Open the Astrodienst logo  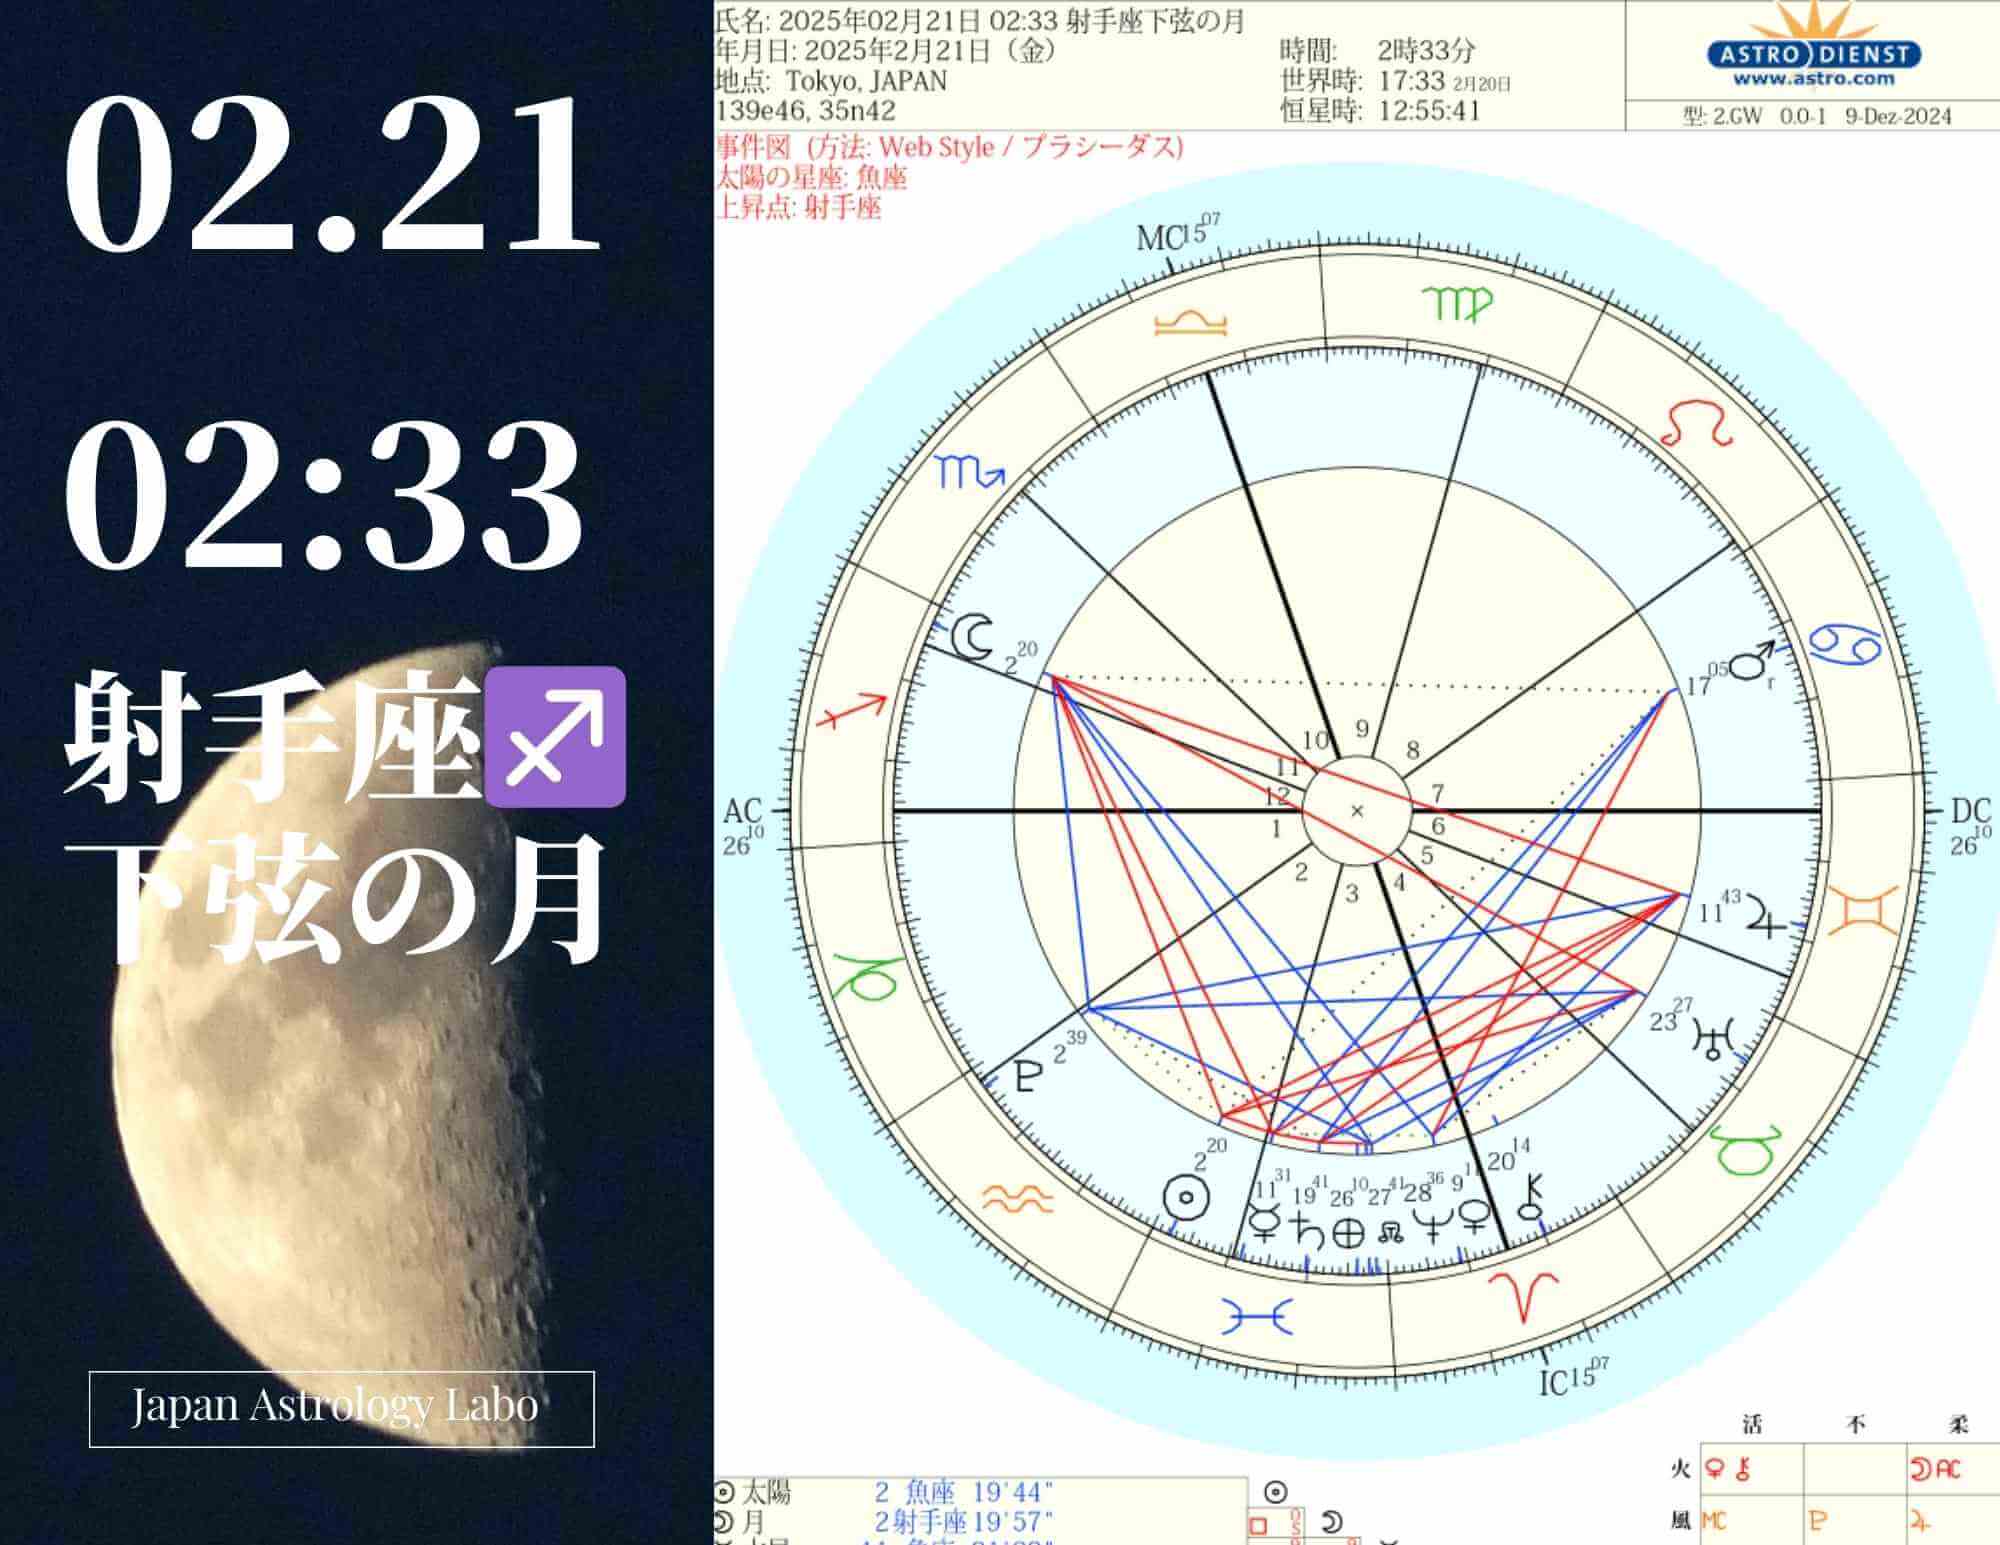pos(1812,45)
